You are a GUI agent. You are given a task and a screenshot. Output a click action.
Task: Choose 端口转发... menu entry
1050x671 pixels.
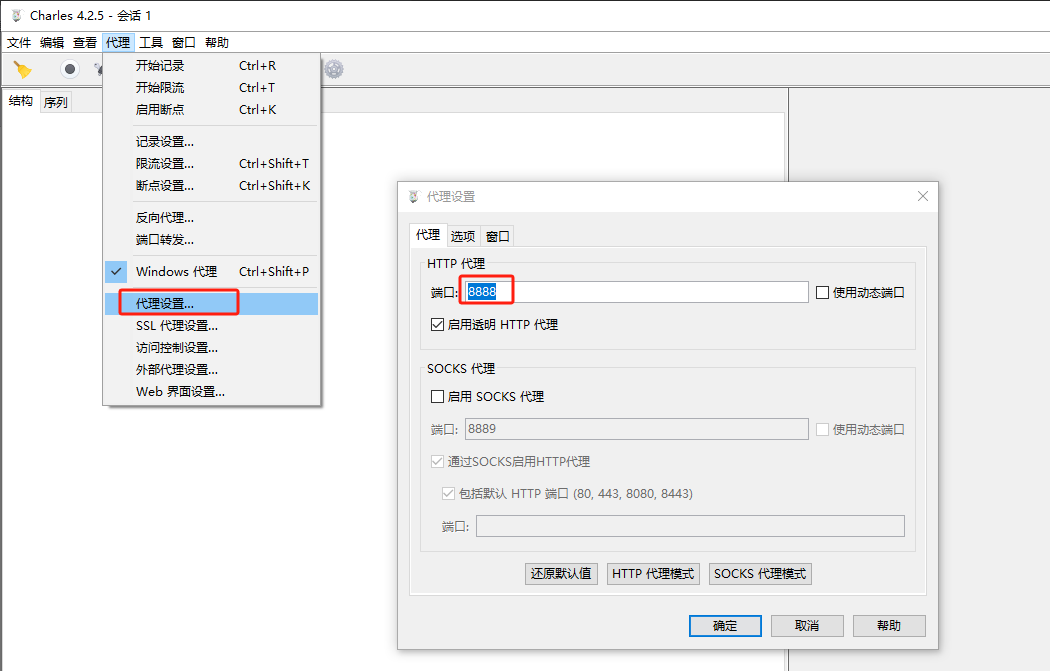[x=212, y=240]
